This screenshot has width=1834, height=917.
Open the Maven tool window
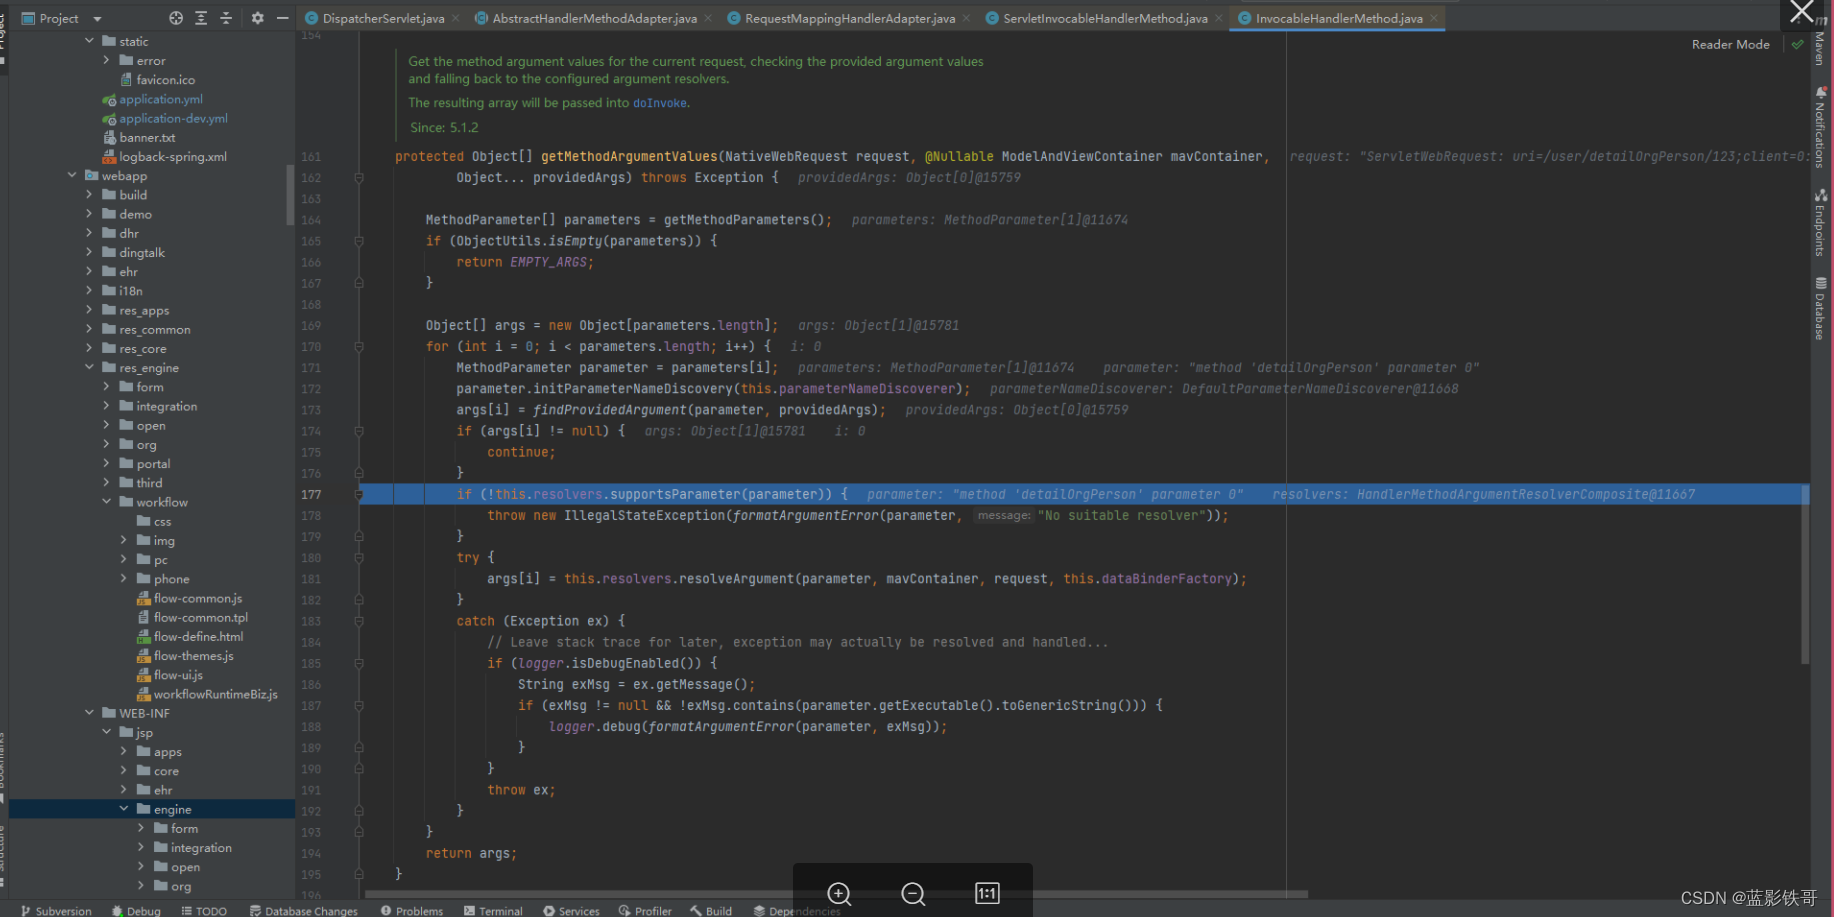(x=1821, y=40)
